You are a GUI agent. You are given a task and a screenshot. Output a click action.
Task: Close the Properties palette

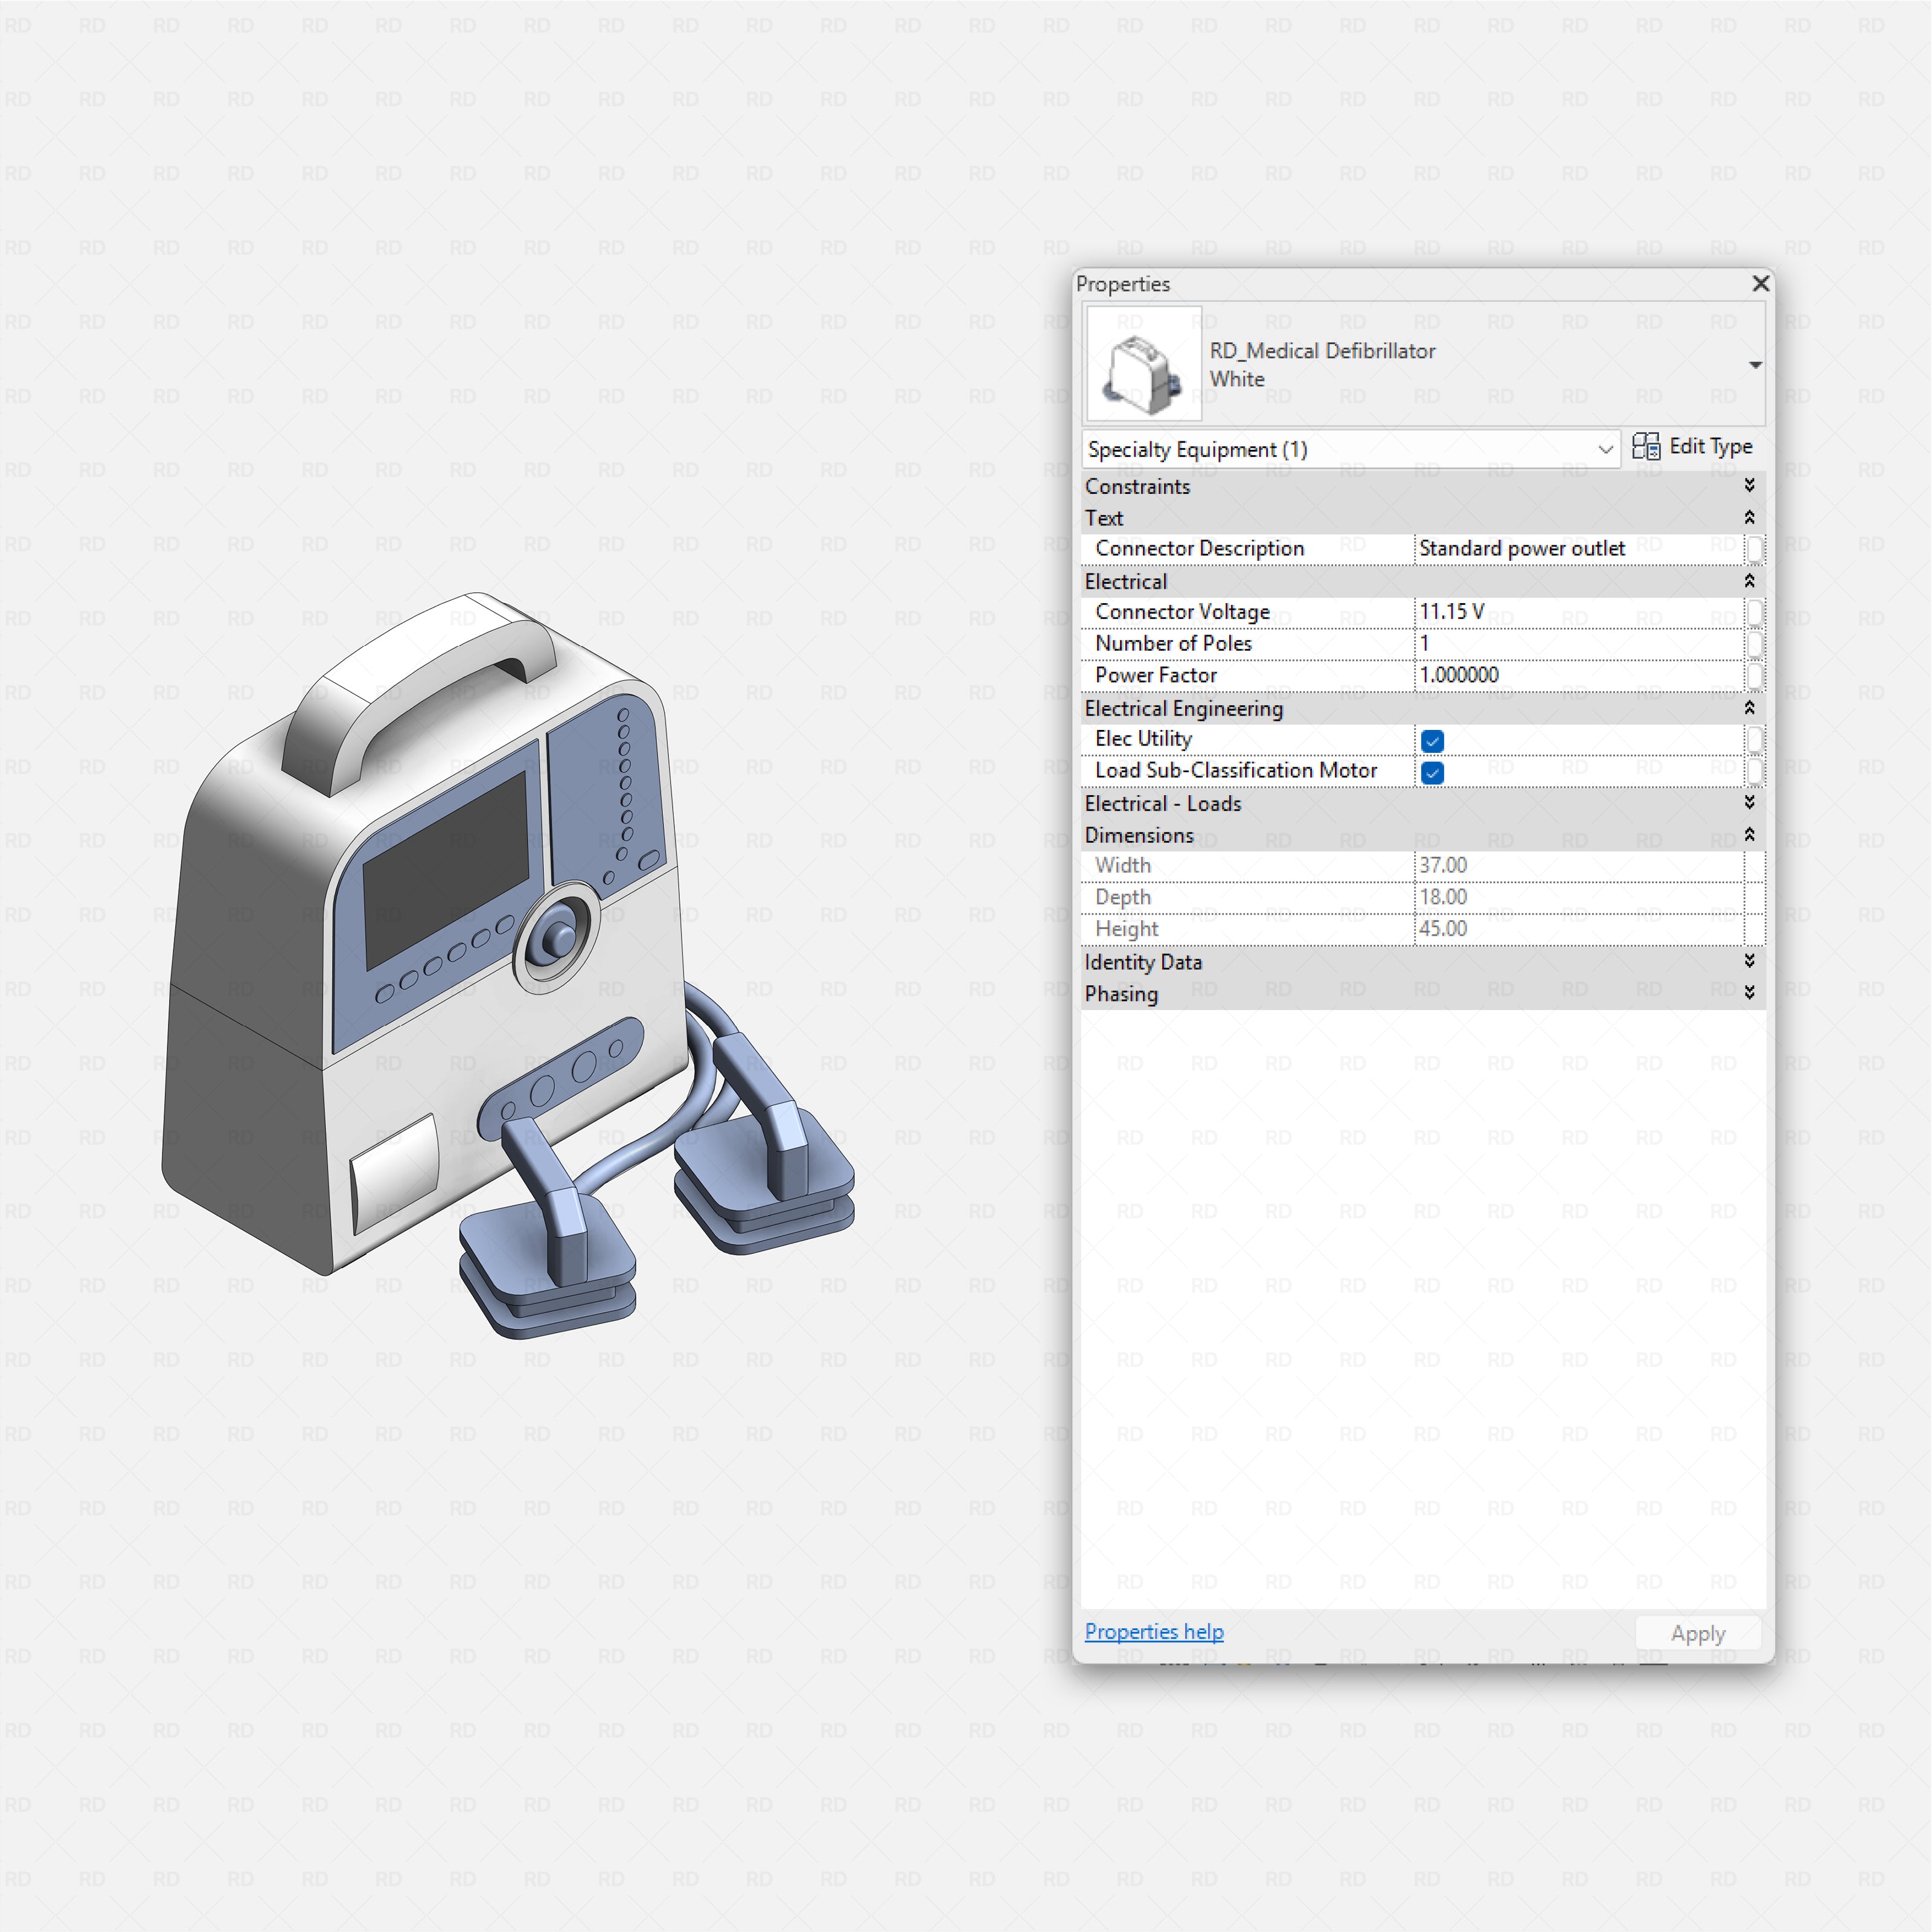coord(1761,284)
